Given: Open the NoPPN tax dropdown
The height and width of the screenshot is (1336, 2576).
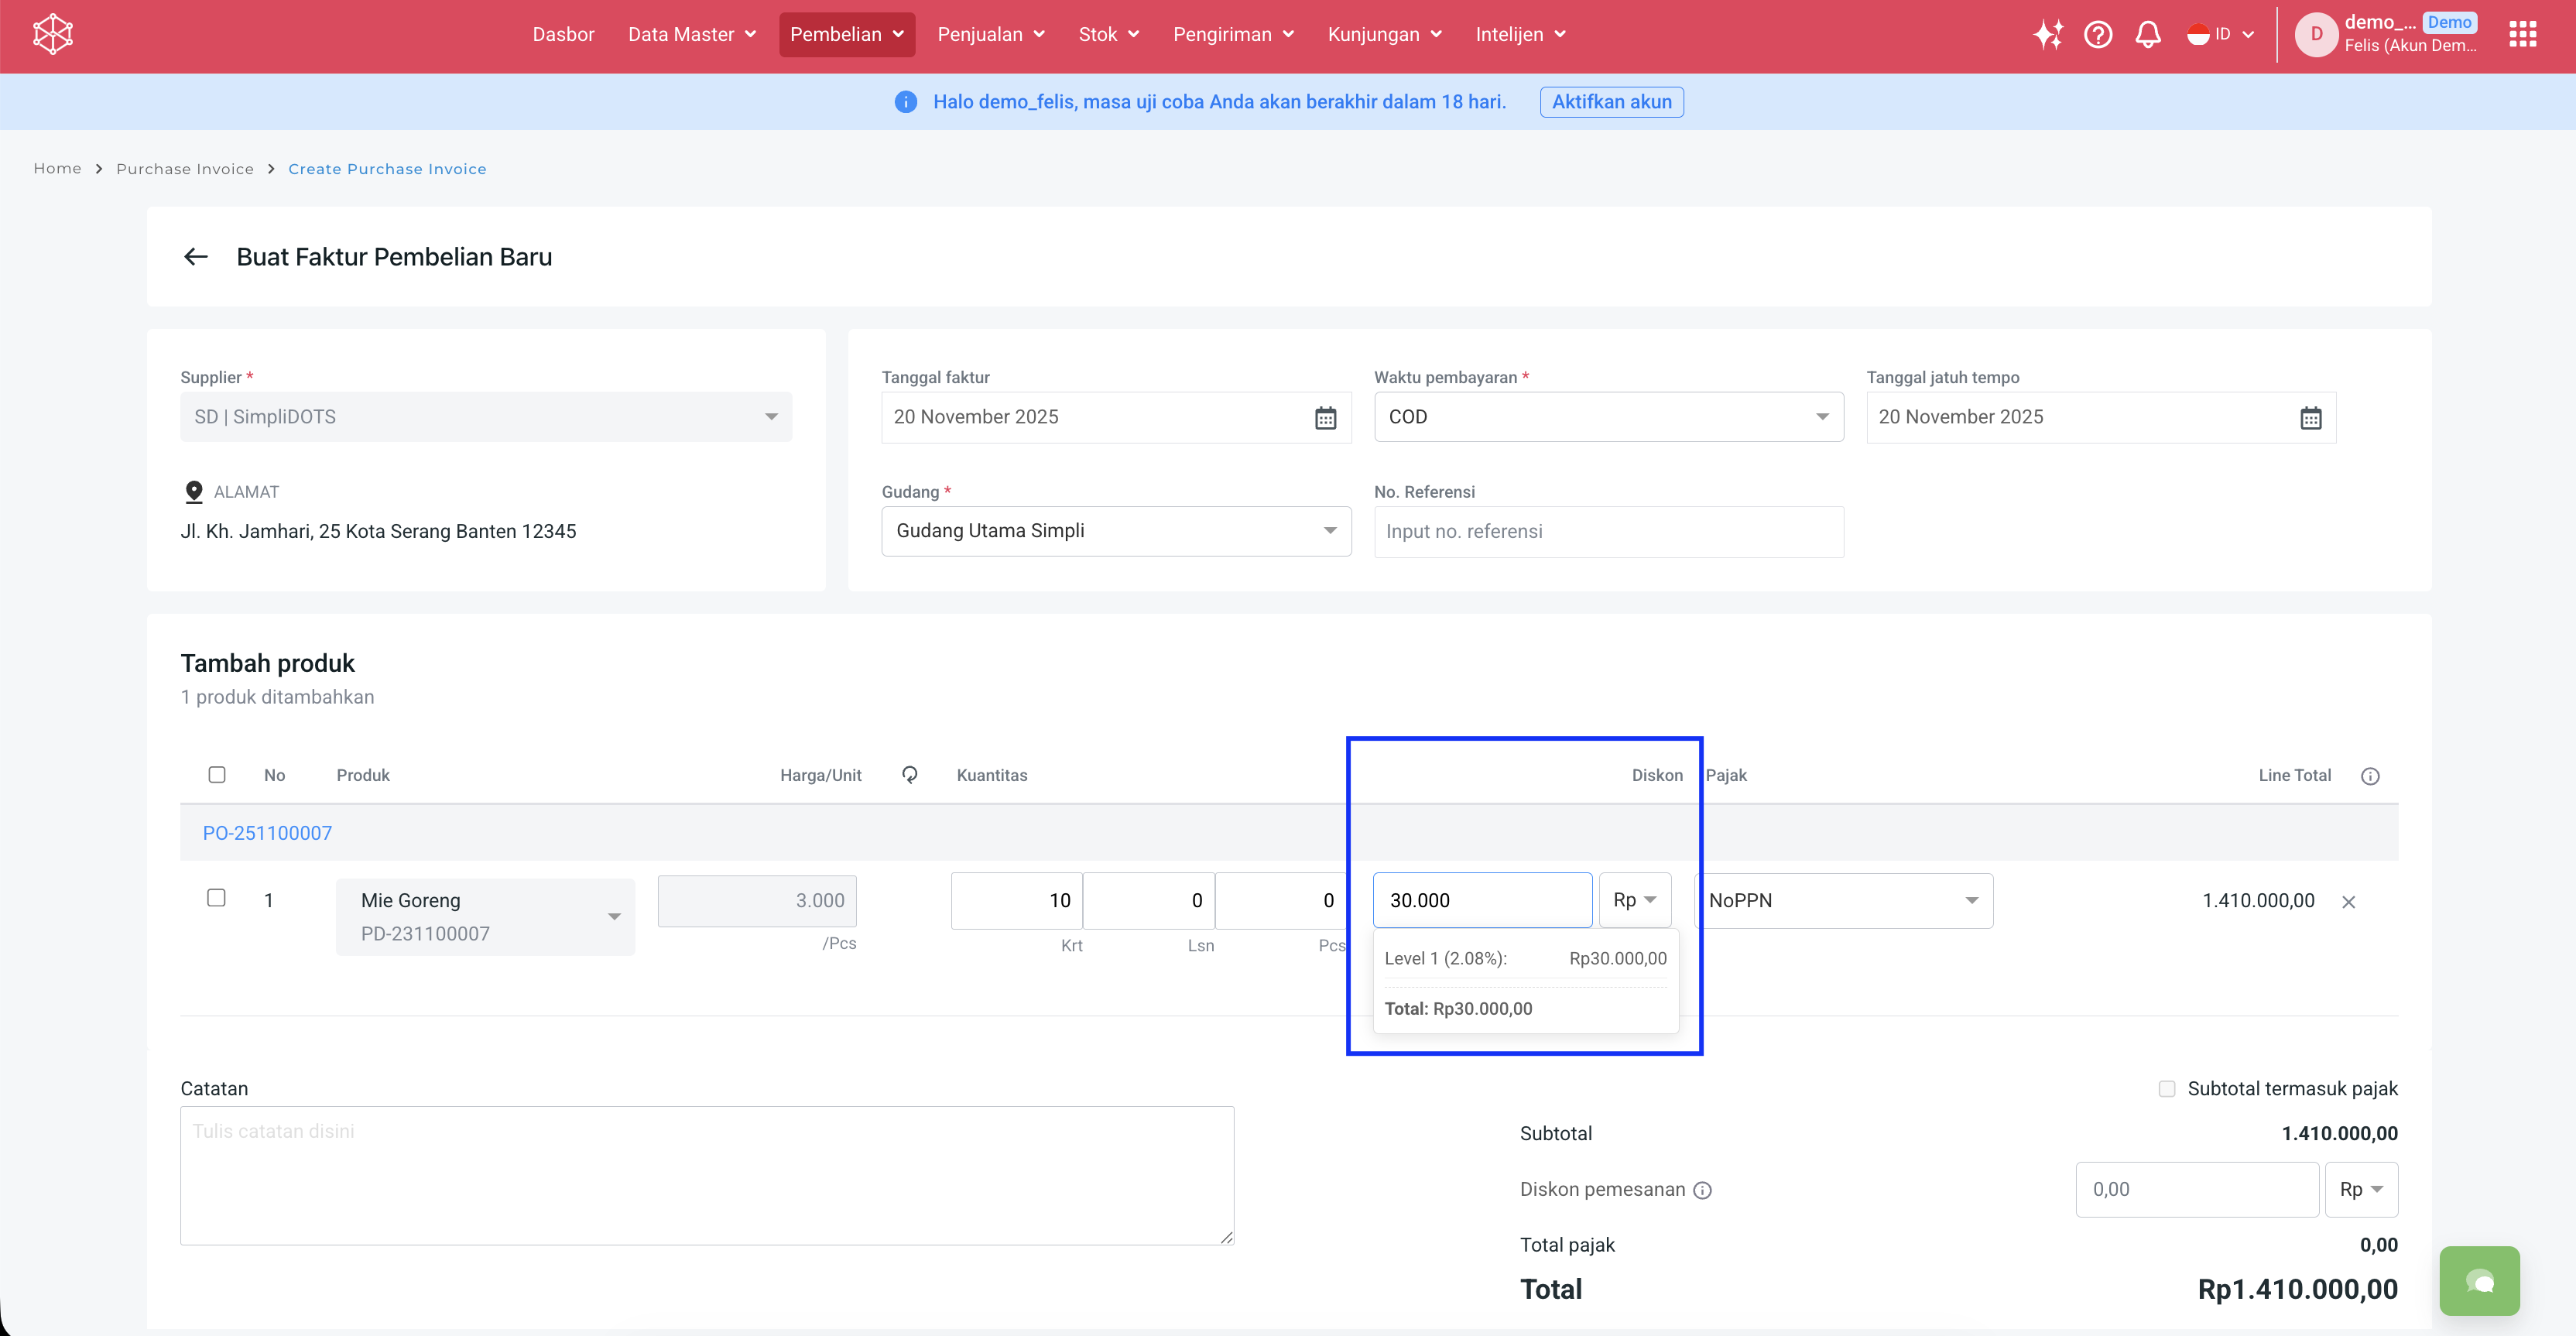Looking at the screenshot, I should tap(1843, 901).
